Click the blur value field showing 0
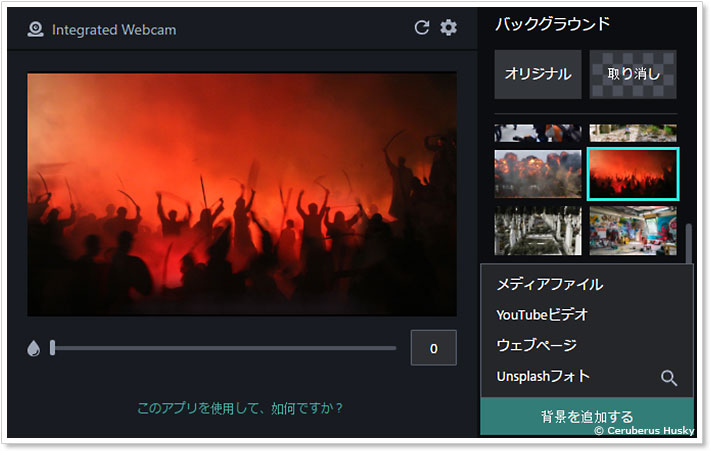 (x=433, y=348)
